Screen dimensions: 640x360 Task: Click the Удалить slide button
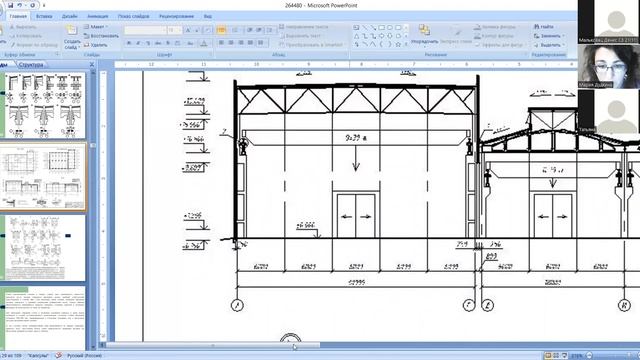pyautogui.click(x=96, y=45)
